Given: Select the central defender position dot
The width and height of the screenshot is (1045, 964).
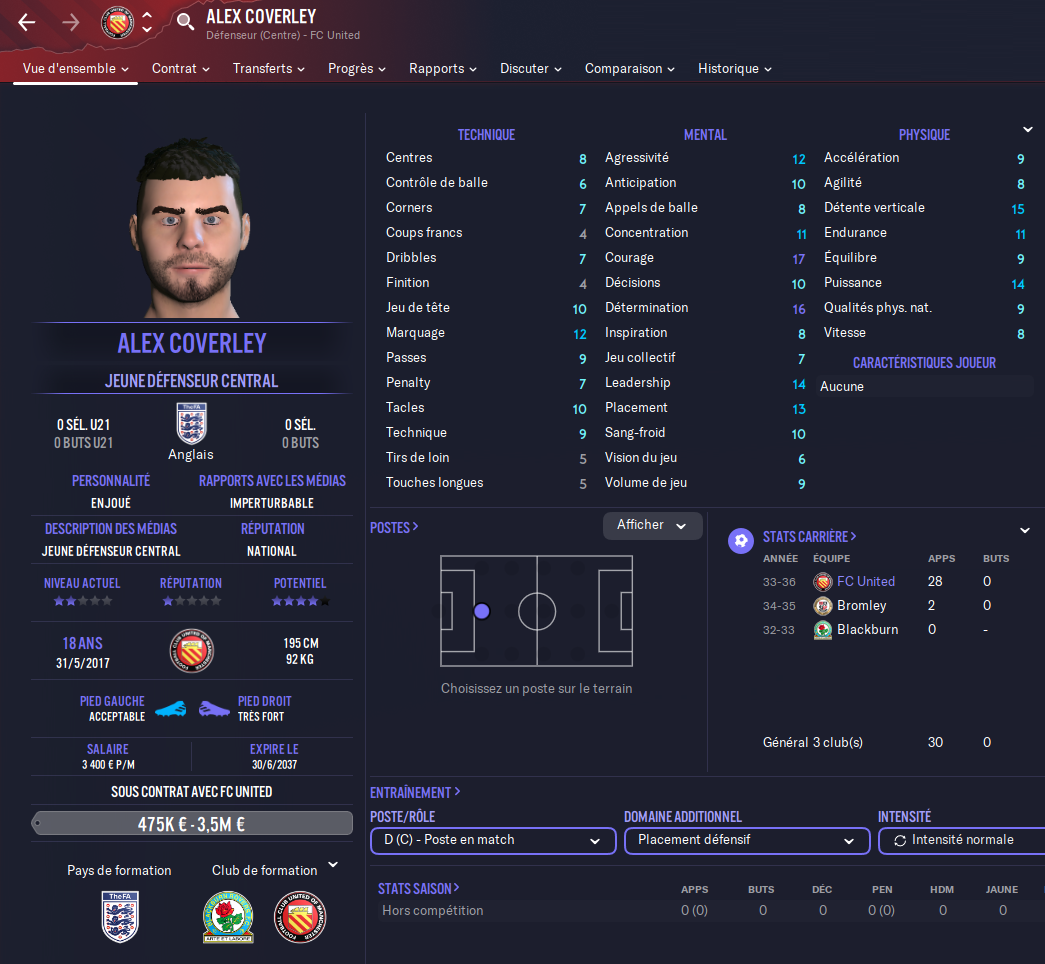Looking at the screenshot, I should tap(482, 611).
